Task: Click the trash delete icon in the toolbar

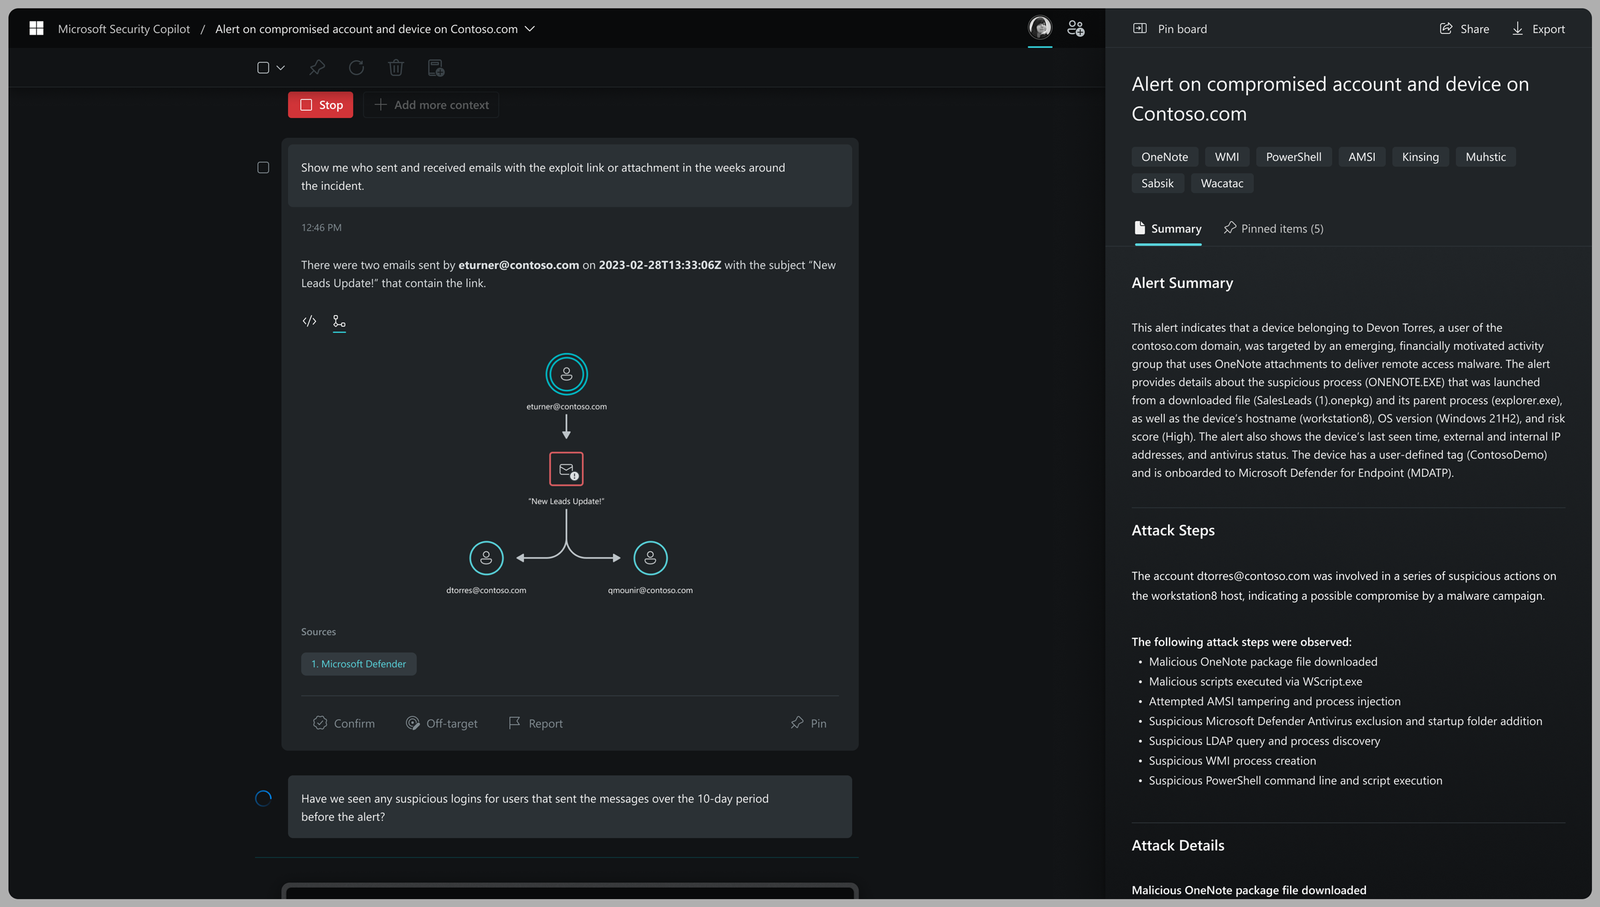Action: (x=396, y=68)
